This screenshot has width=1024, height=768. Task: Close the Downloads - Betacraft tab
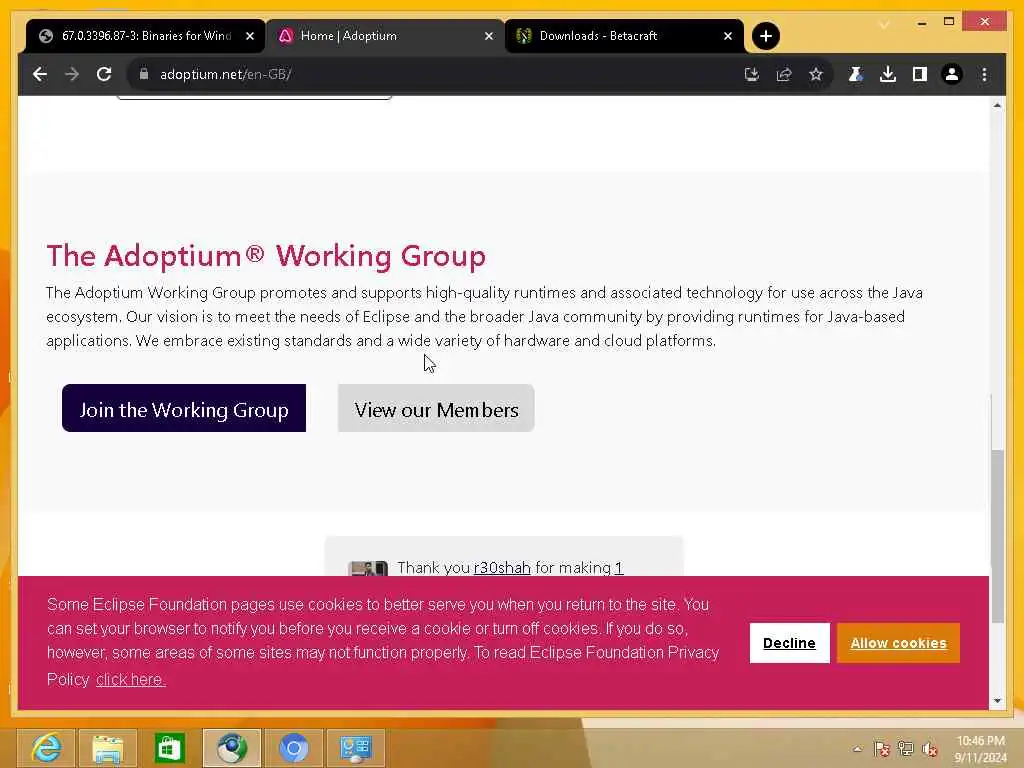(x=728, y=36)
